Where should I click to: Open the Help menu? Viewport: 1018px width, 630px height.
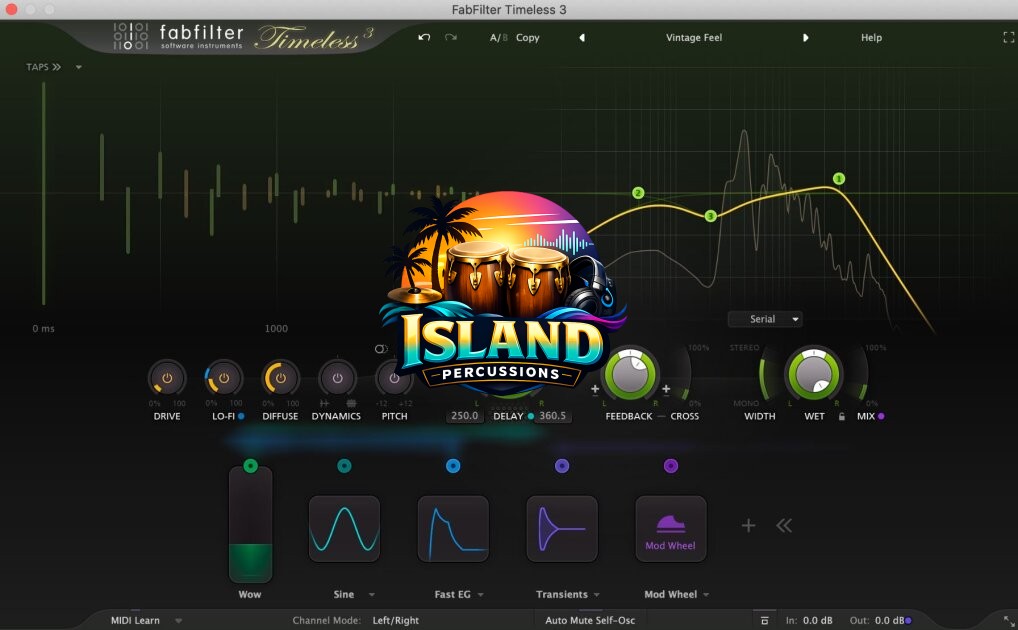pos(871,38)
